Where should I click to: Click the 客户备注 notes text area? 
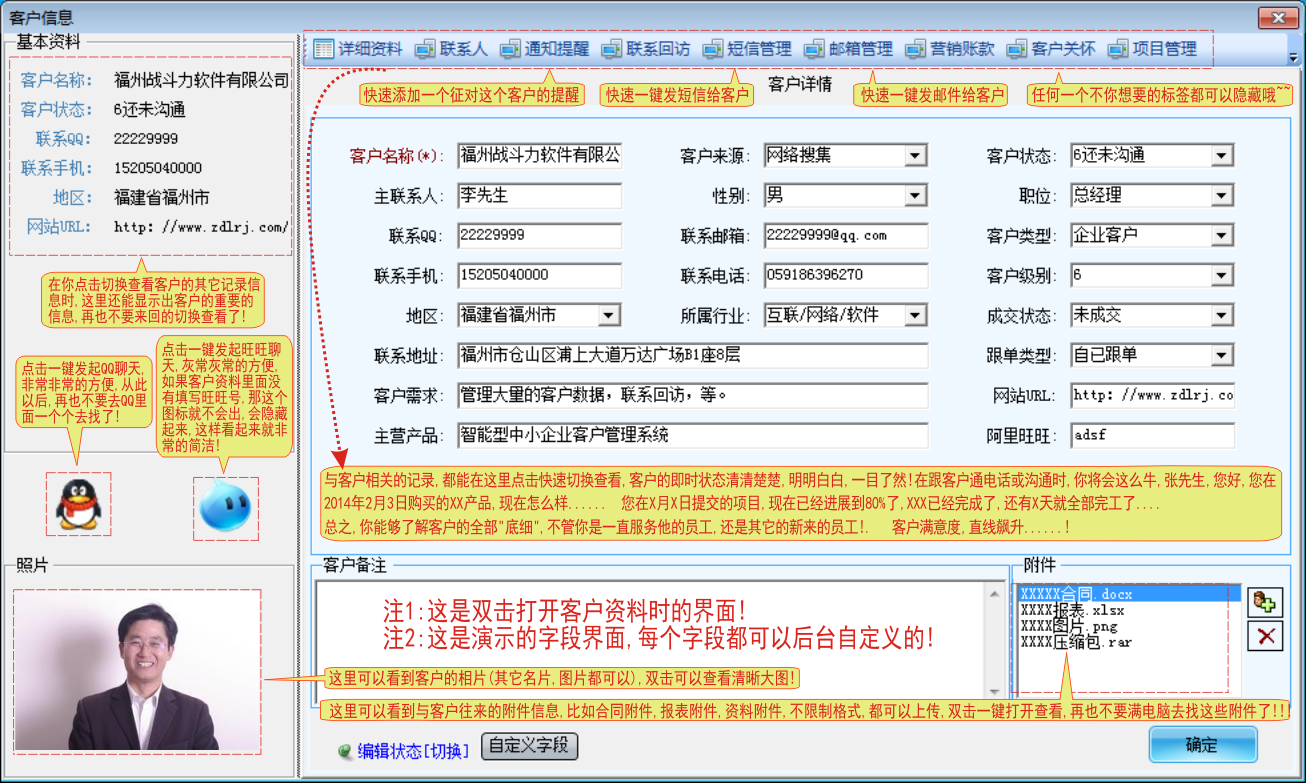(661, 640)
